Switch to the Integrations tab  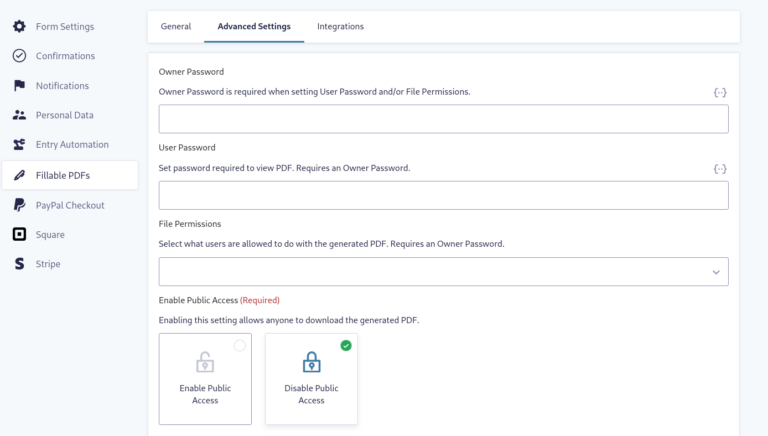click(340, 26)
